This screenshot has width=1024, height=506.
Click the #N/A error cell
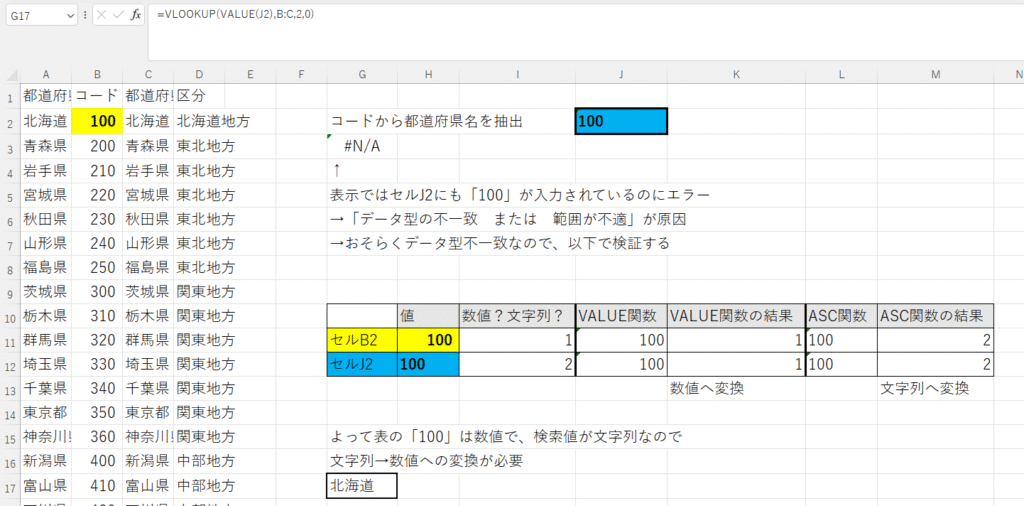[361, 146]
